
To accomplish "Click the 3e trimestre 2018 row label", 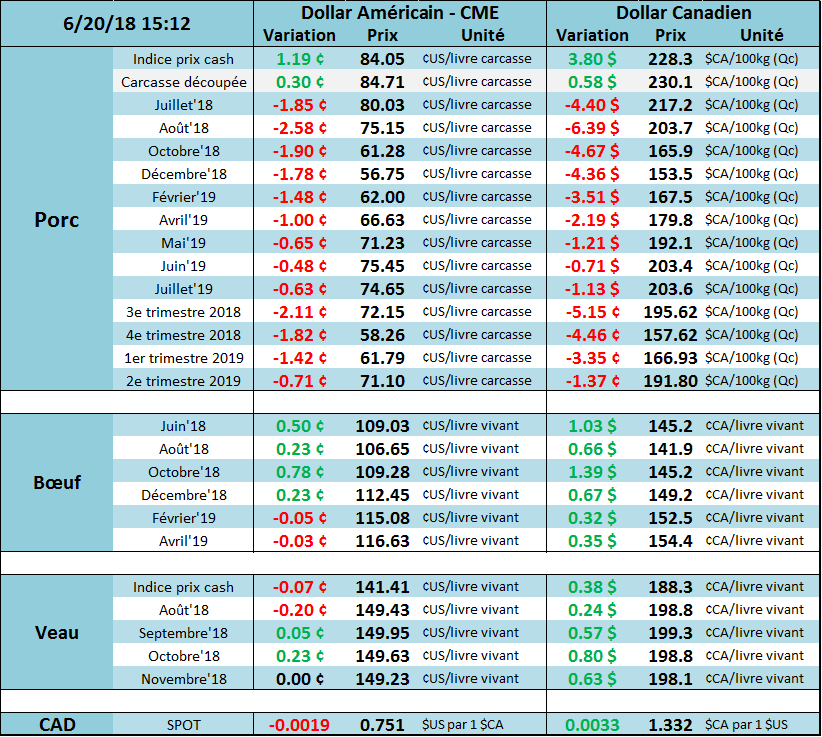I will click(183, 312).
